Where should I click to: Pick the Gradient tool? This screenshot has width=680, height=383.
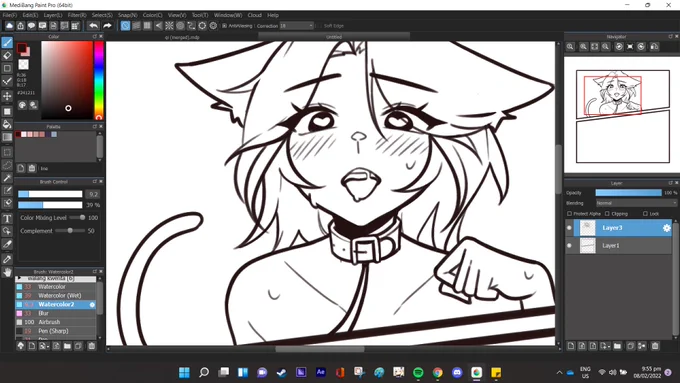(7, 137)
